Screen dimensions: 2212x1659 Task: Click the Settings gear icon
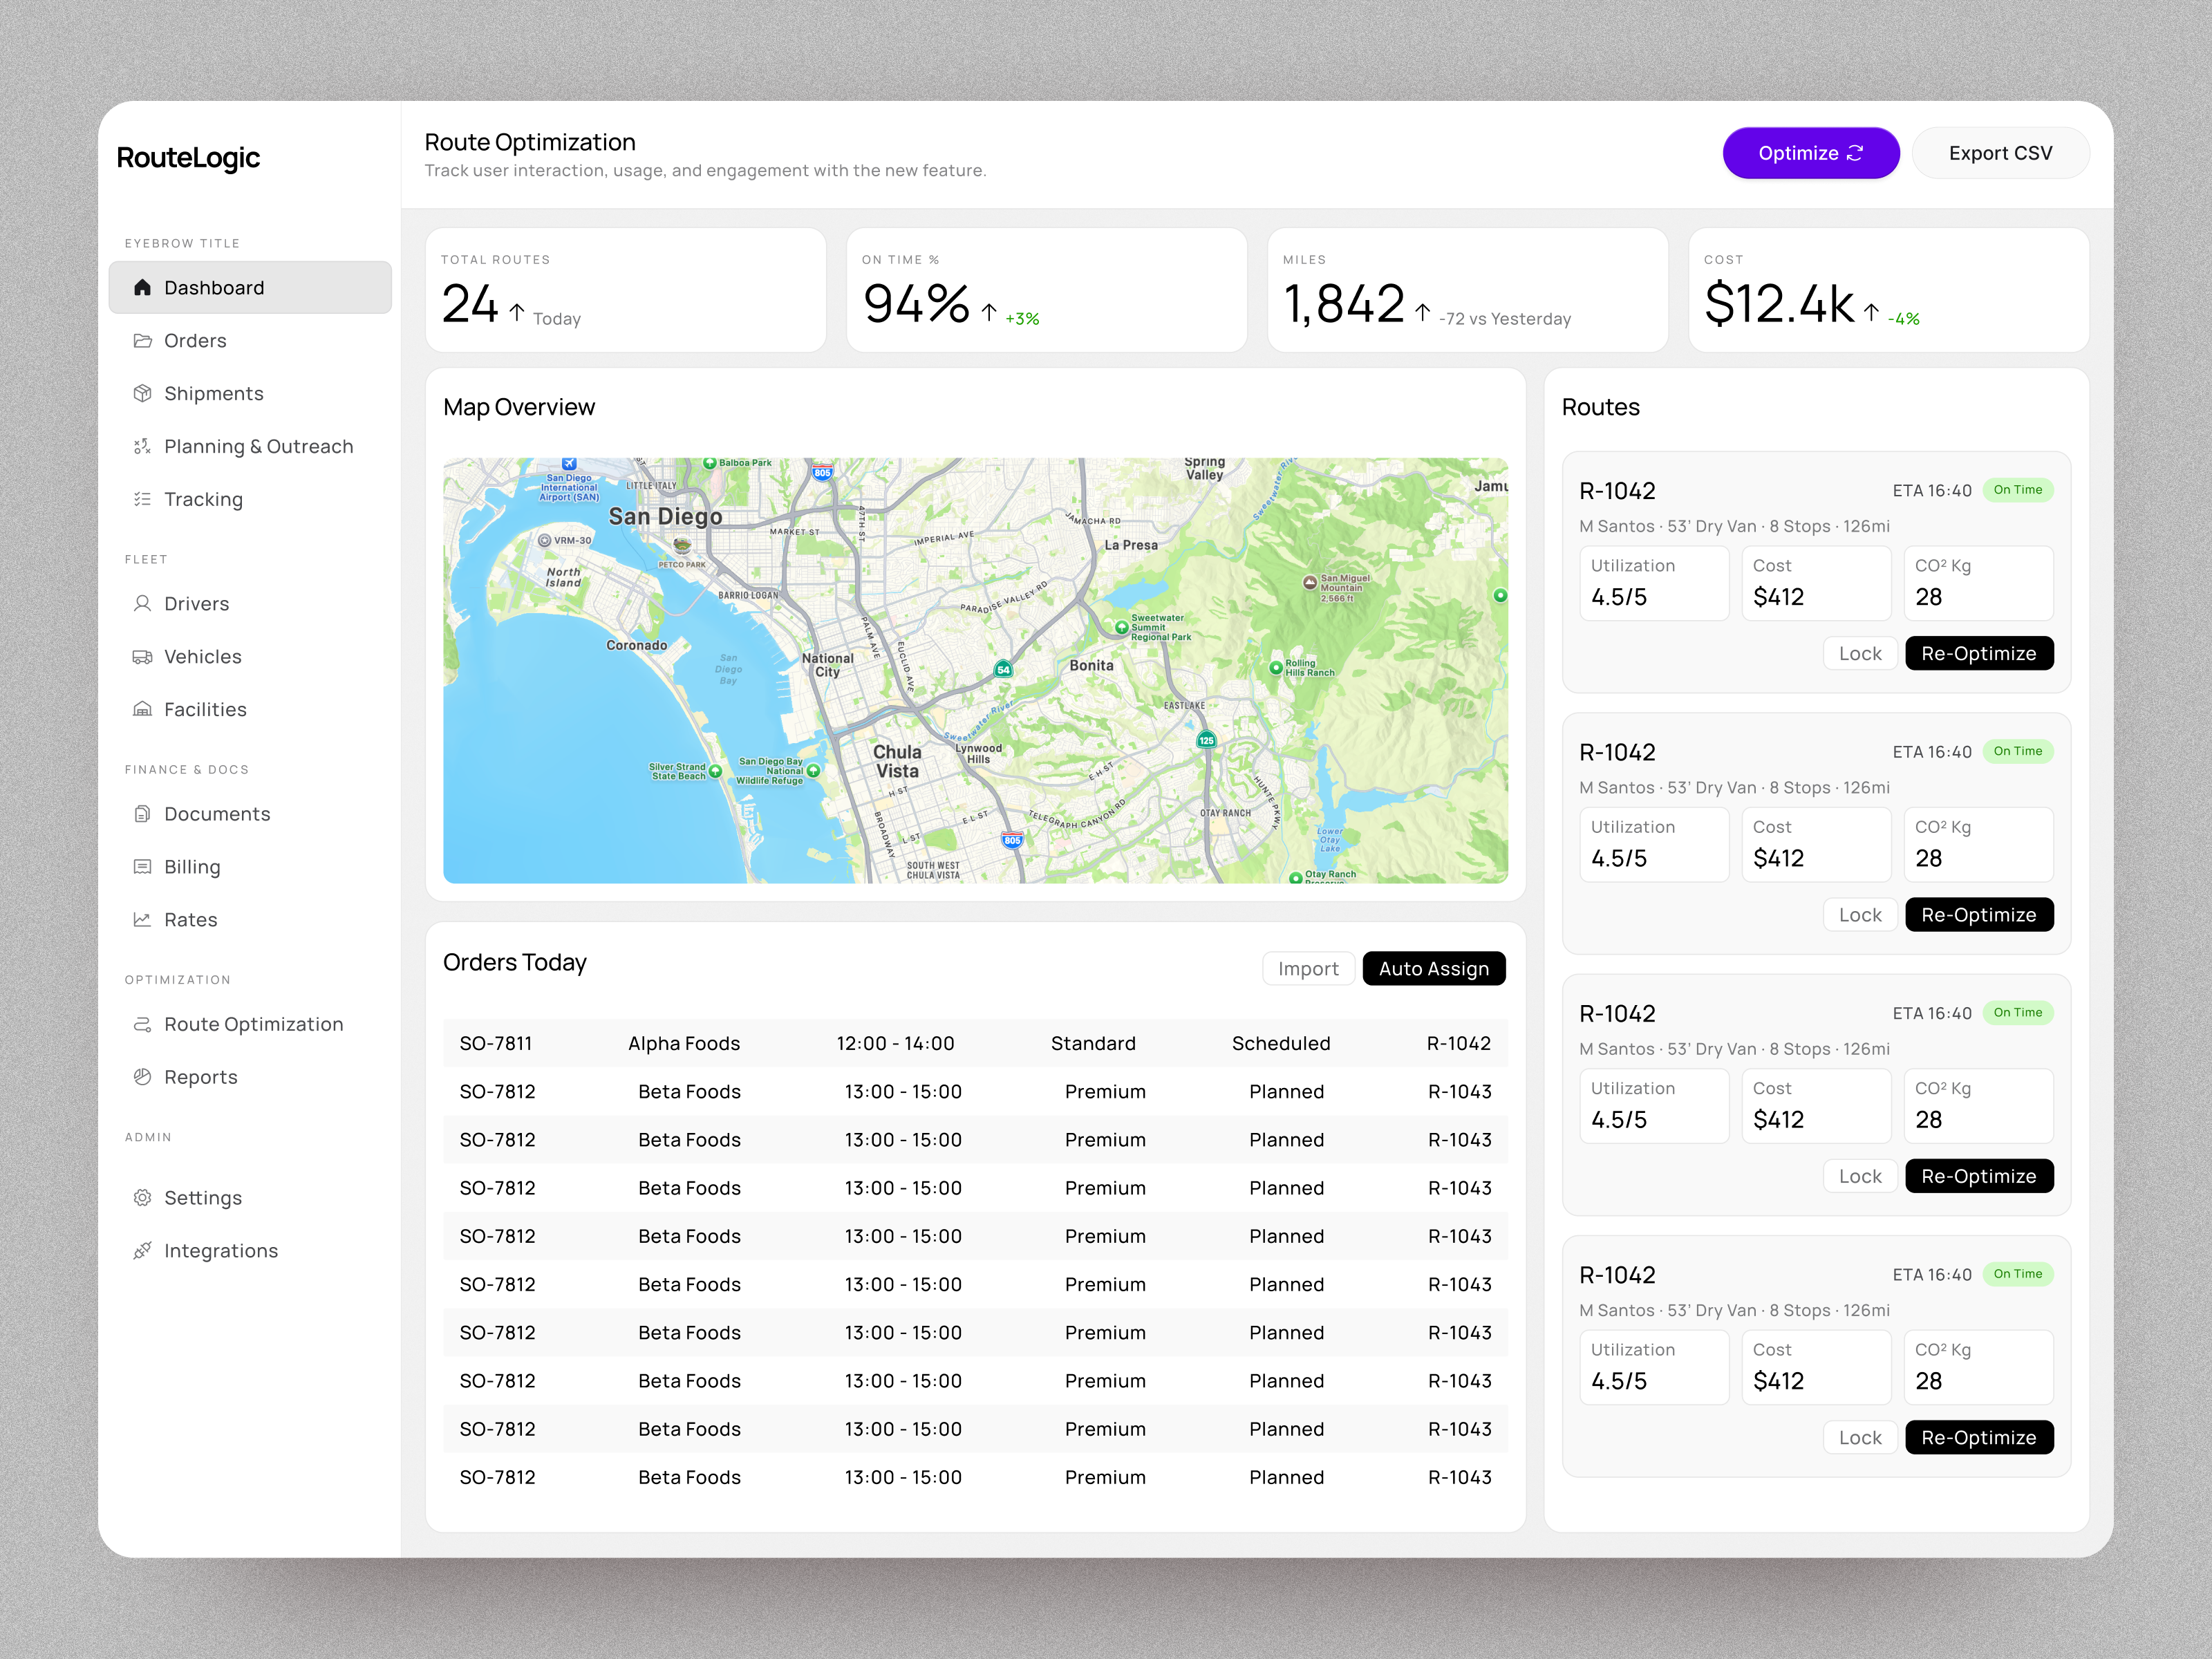142,1197
